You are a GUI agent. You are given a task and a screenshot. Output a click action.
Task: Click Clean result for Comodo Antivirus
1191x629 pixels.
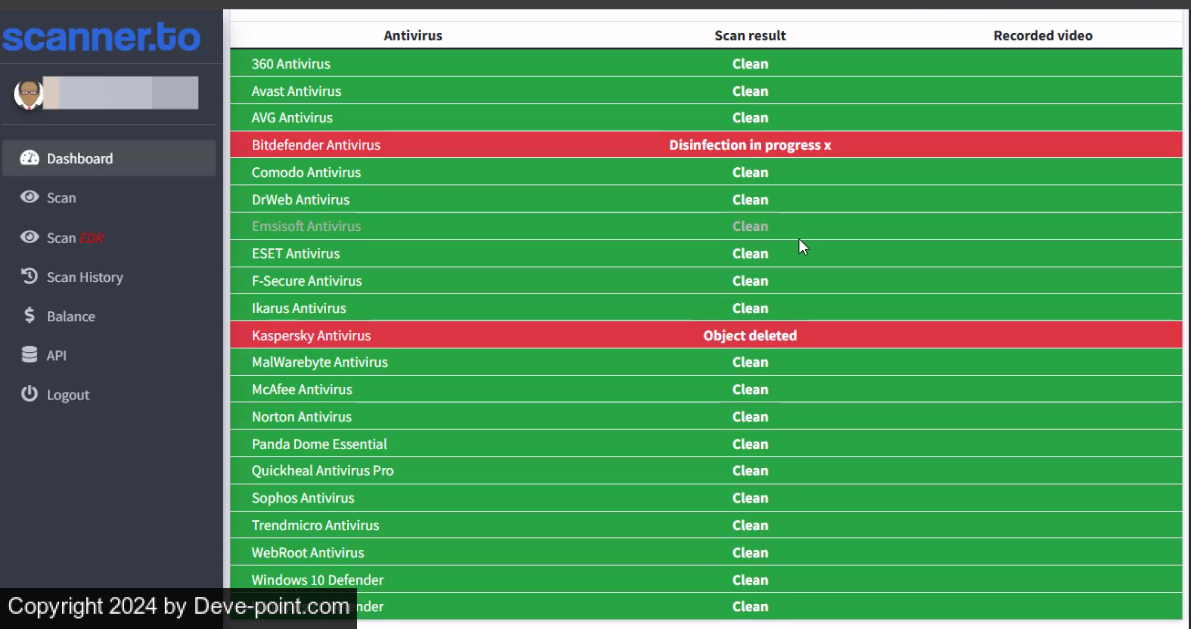[750, 172]
